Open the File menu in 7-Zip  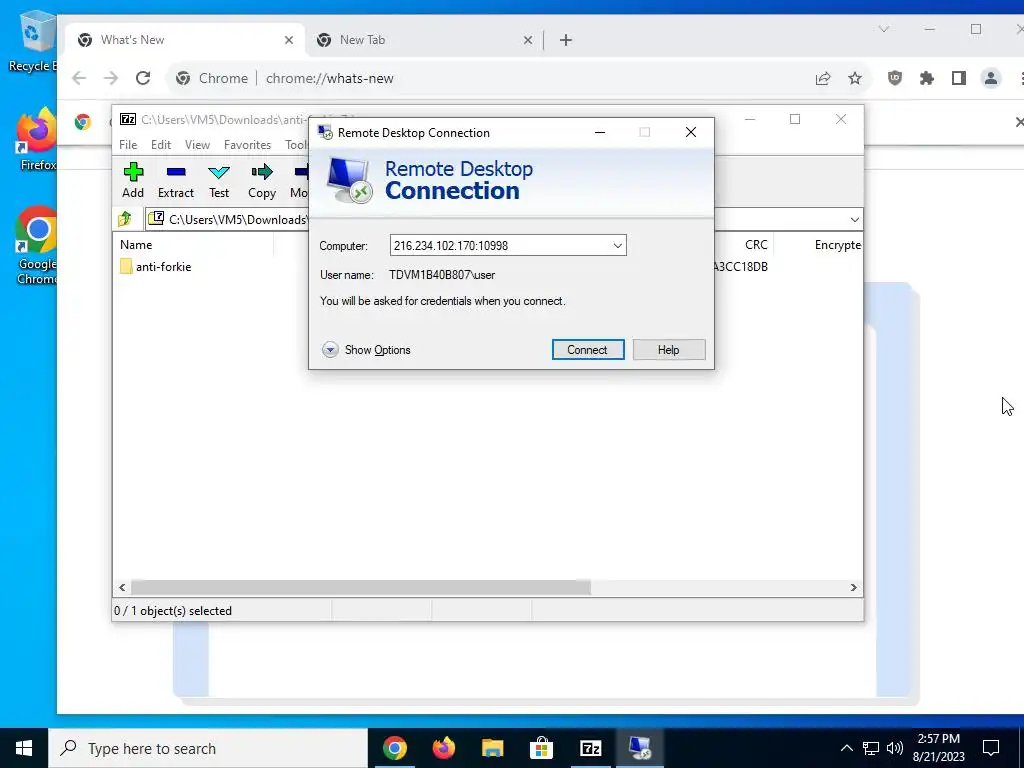coord(128,145)
